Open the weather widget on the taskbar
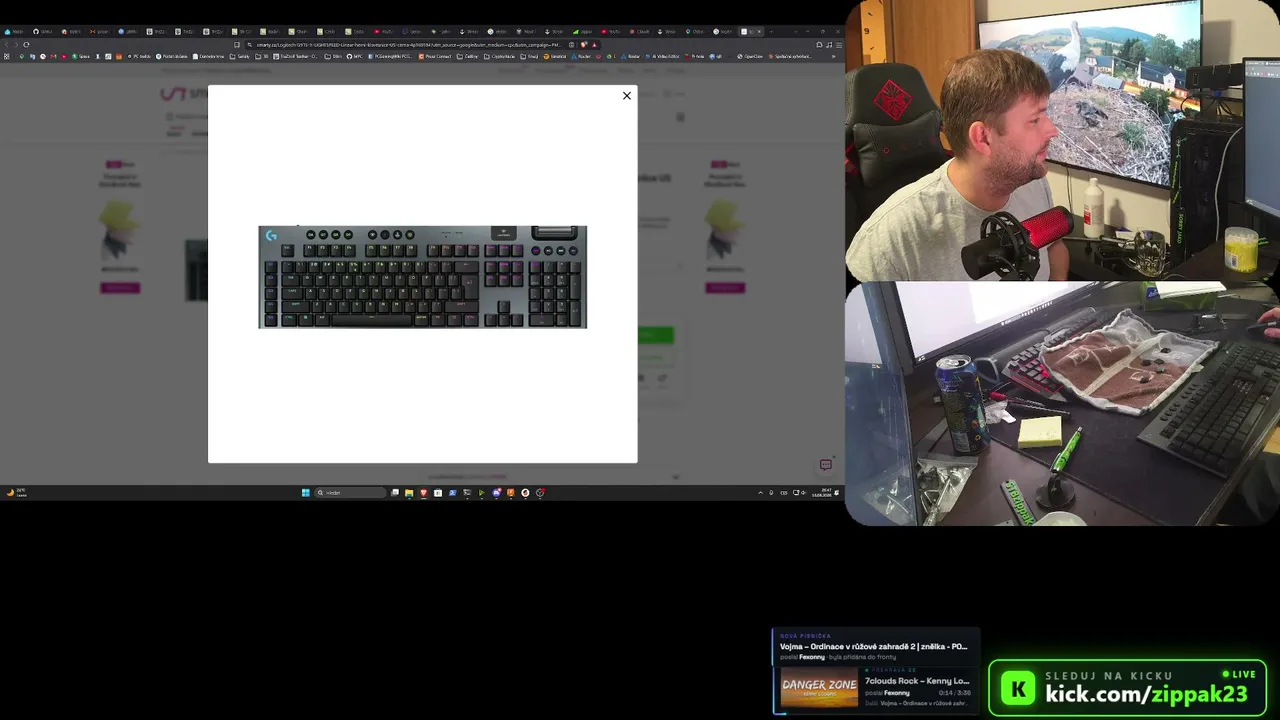Screen dimensions: 1280x720 point(16,492)
